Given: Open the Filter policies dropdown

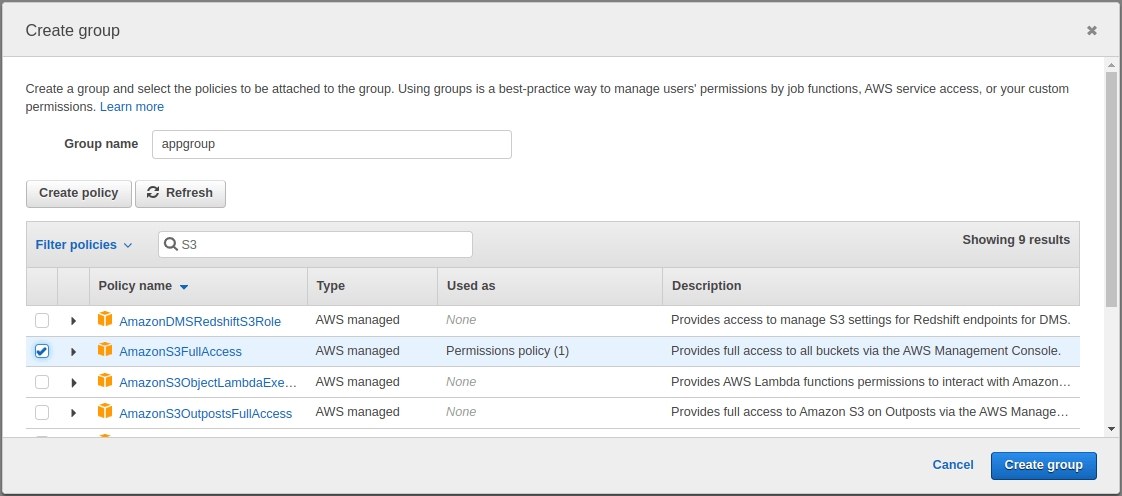Looking at the screenshot, I should click(84, 245).
